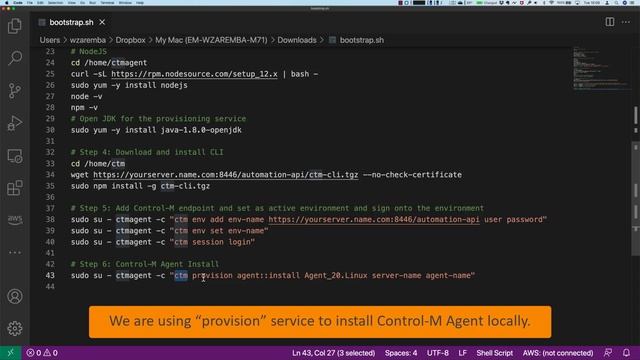Click the Downloads breadcrumb
Image resolution: width=640 pixels, height=360 pixels.
297,40
